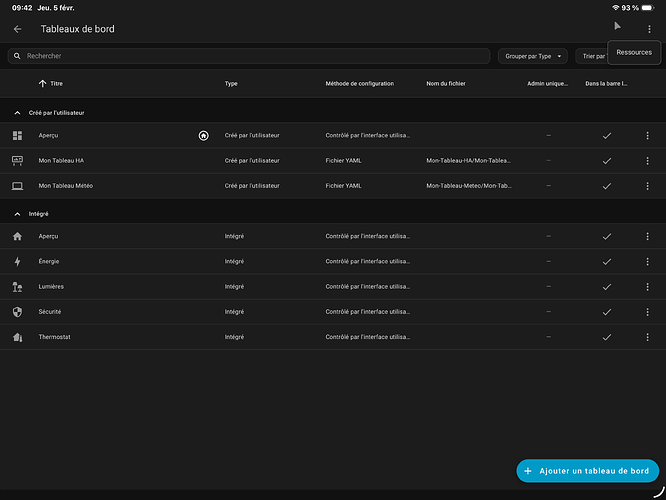The image size is (666, 500).
Task: Open the top-right overflow menu
Action: pos(648,29)
